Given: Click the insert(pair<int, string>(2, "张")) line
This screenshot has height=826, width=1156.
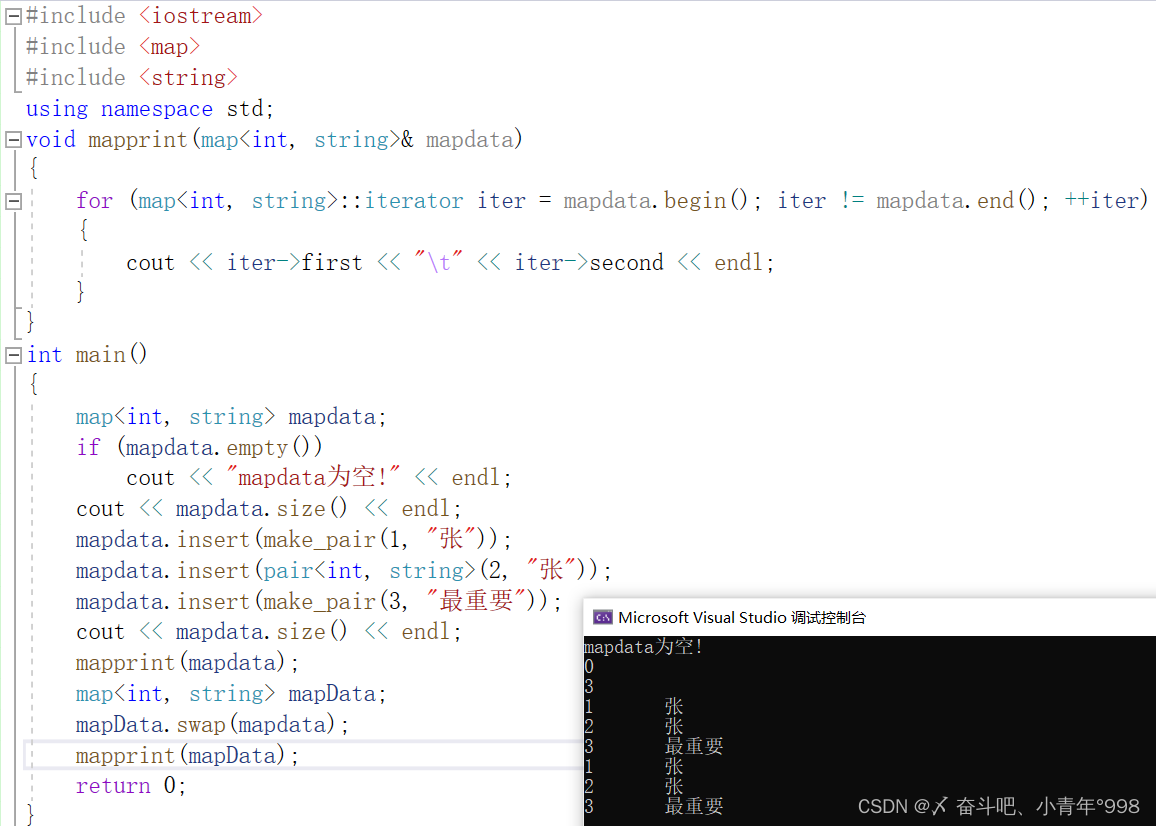Looking at the screenshot, I should (344, 570).
